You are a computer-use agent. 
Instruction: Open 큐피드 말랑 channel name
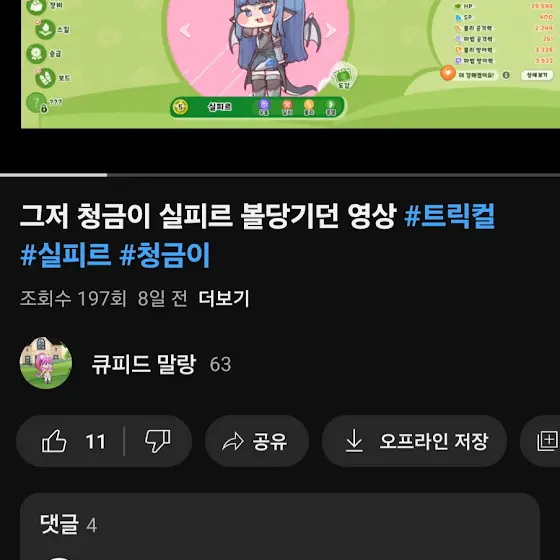point(144,364)
